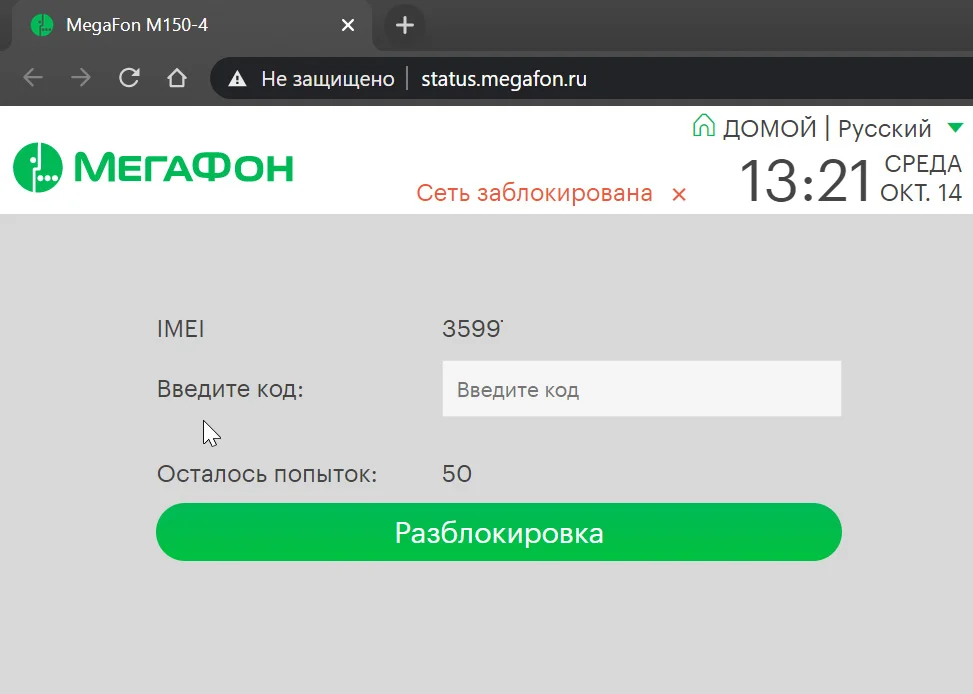Screen dimensions: 973x694
Task: Open the Русский language dropdown
Action: tap(884, 128)
